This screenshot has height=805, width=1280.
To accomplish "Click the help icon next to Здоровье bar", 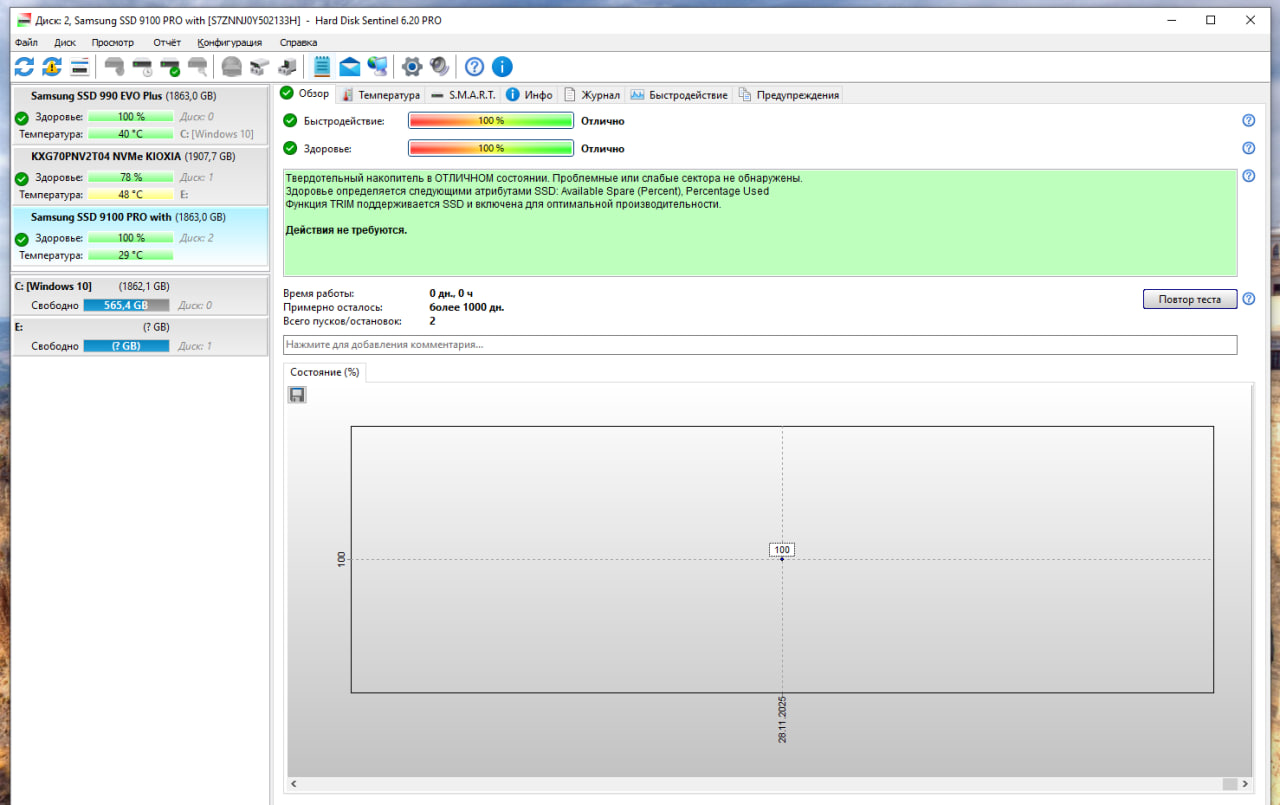I will (1249, 148).
